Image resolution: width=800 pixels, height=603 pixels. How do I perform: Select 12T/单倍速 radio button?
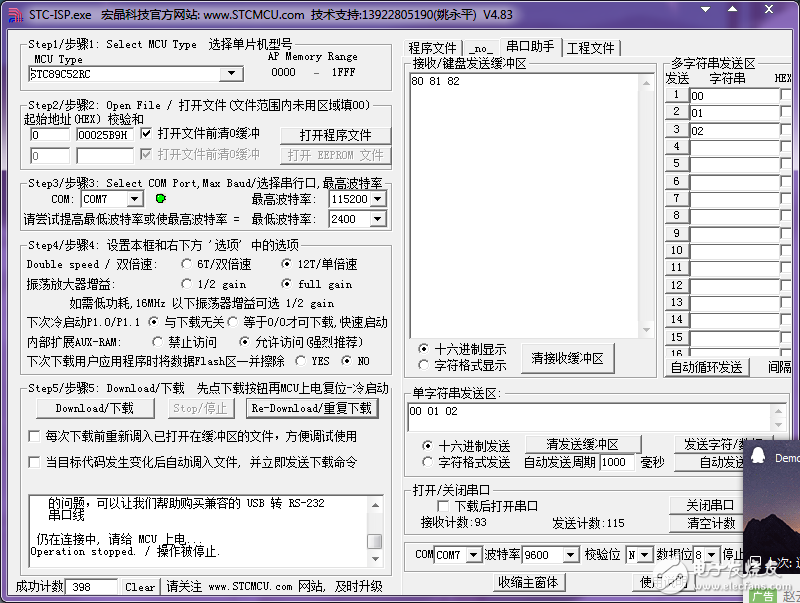tap(287, 264)
